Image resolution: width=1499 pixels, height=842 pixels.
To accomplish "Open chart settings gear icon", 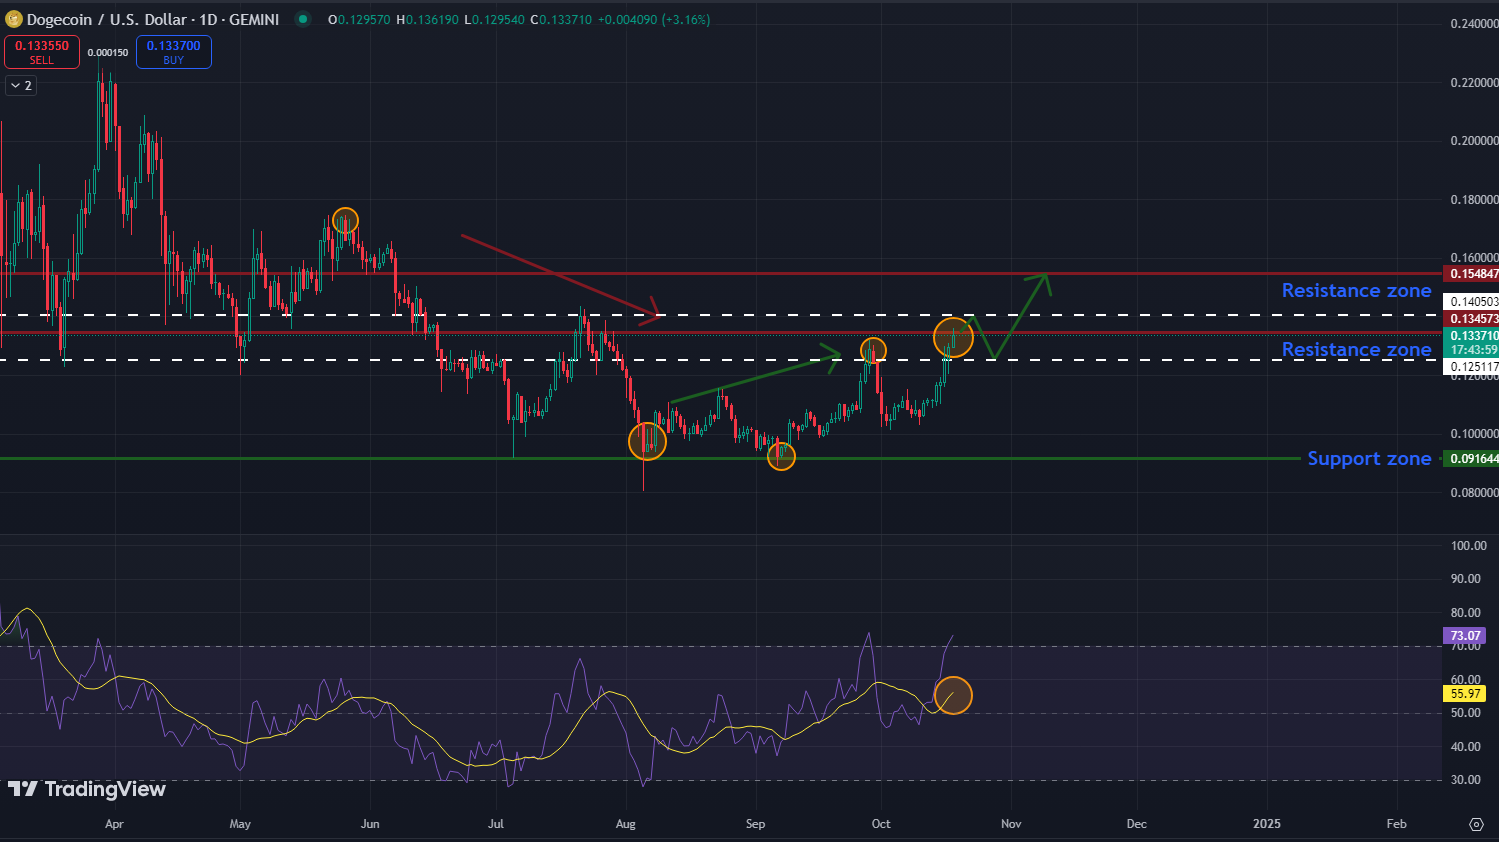I will pos(1476,824).
